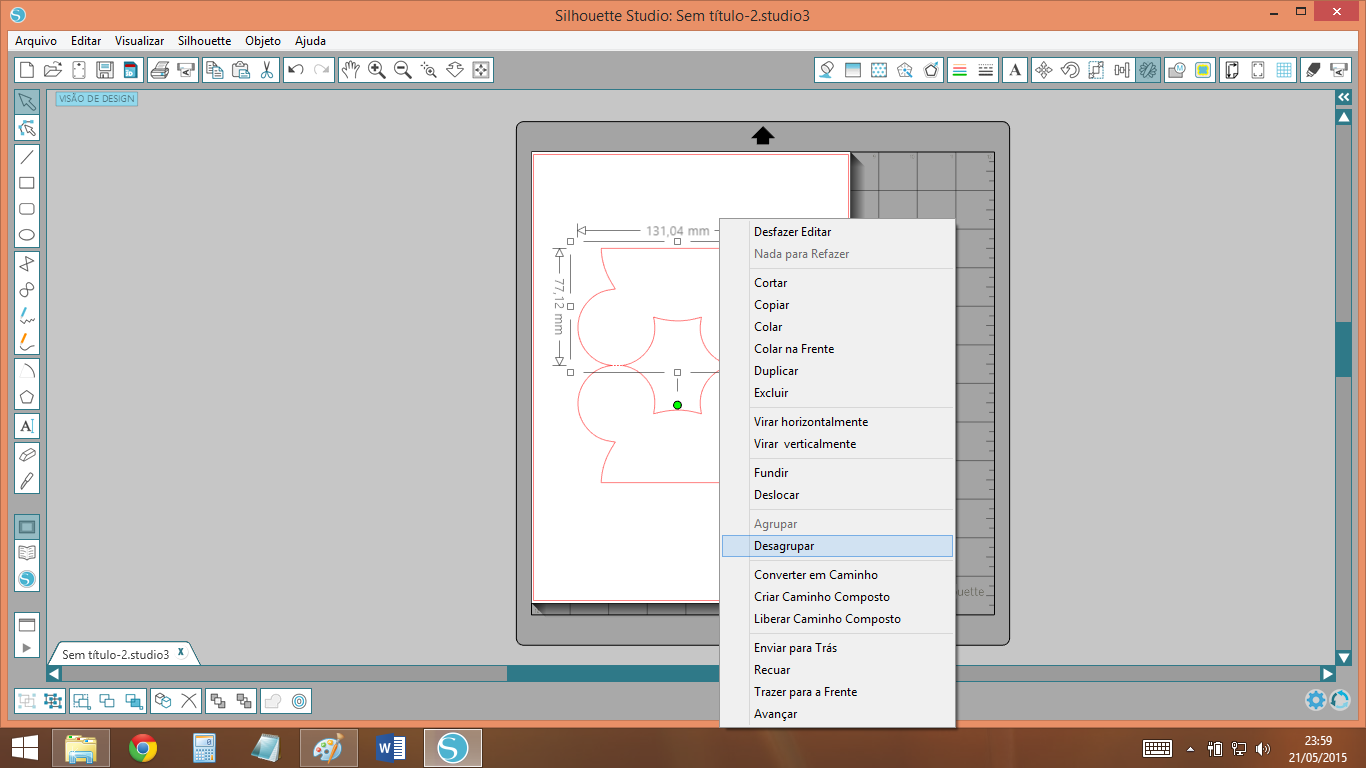Image resolution: width=1366 pixels, height=768 pixels.
Task: Choose Criar Caminho Composto option
Action: click(837, 597)
